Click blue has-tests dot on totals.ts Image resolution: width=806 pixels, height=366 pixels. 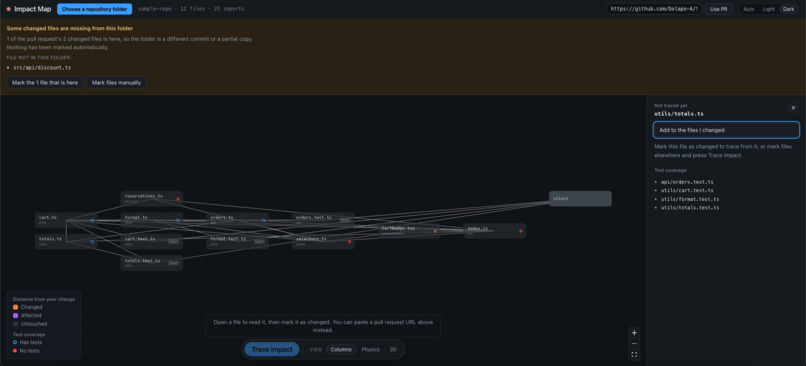pos(92,242)
